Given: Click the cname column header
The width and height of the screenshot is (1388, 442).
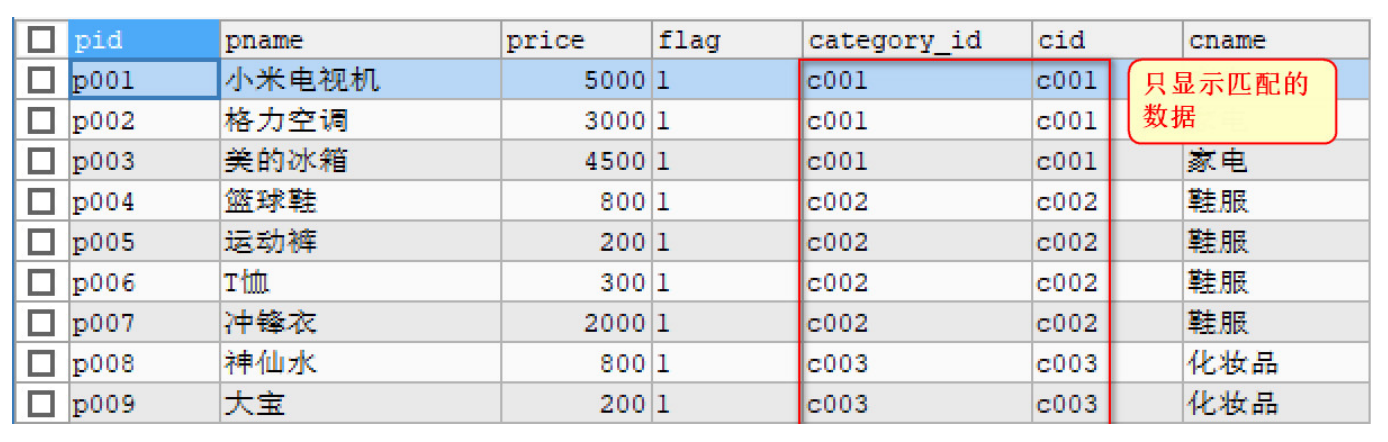Looking at the screenshot, I should [1275, 40].
